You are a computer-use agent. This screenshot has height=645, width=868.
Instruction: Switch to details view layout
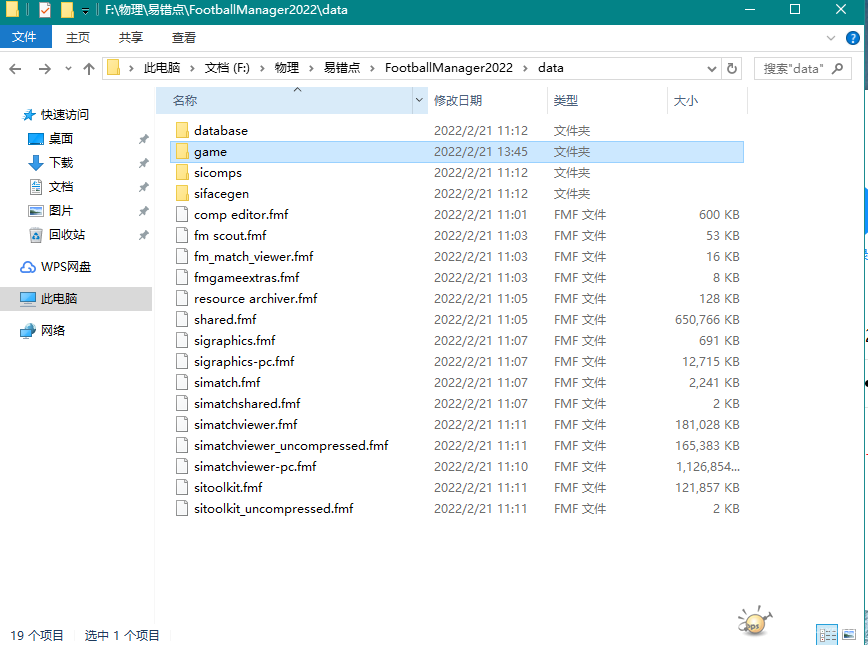coord(827,634)
